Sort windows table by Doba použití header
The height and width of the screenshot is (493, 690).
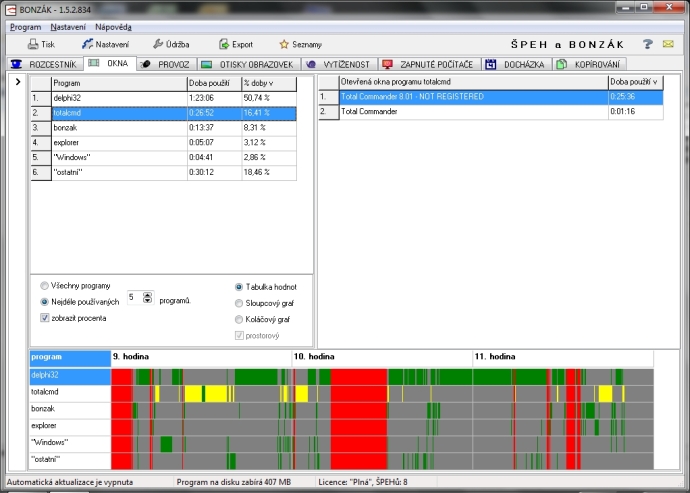pyautogui.click(x=635, y=82)
